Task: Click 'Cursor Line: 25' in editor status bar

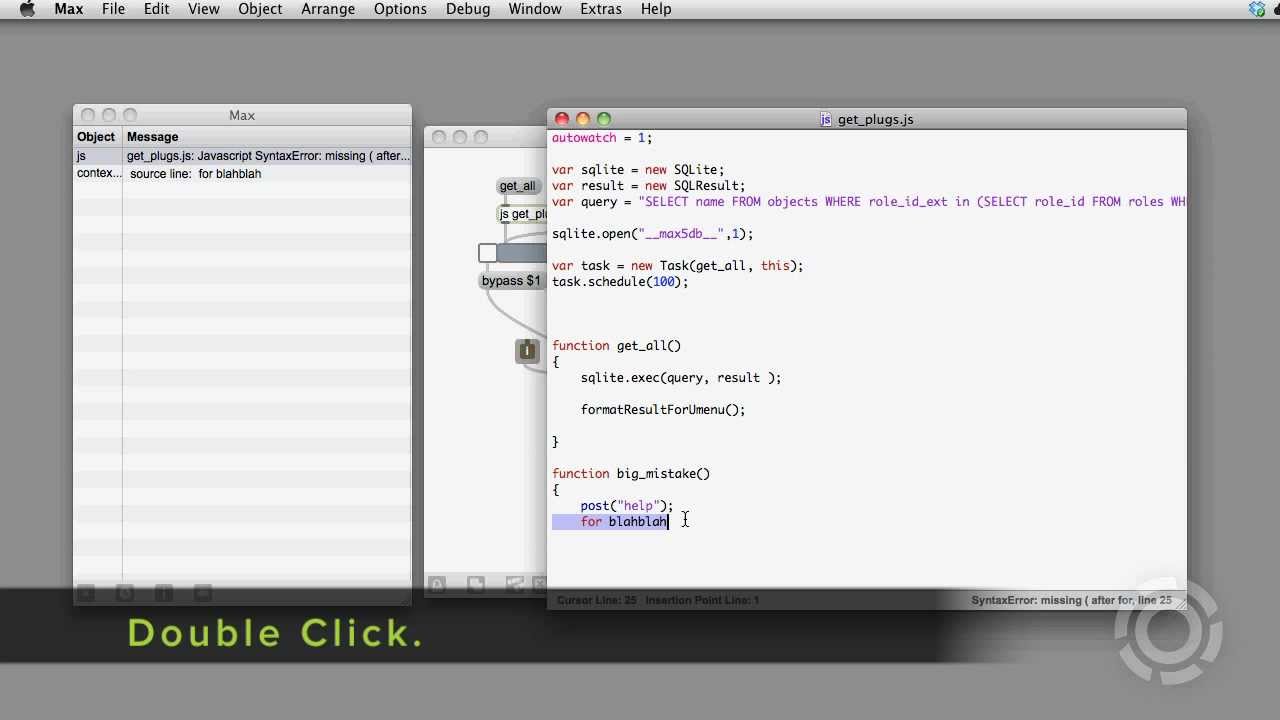Action: (597, 600)
